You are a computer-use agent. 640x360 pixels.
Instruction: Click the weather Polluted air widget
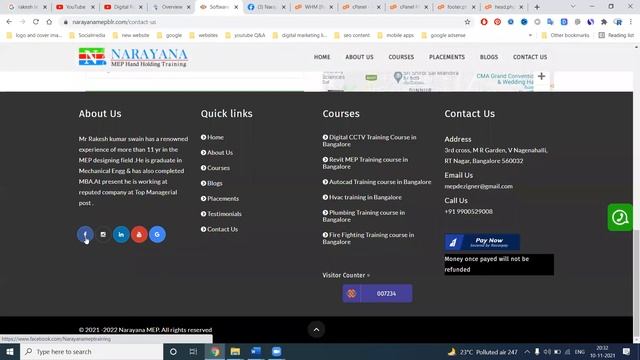click(x=483, y=352)
